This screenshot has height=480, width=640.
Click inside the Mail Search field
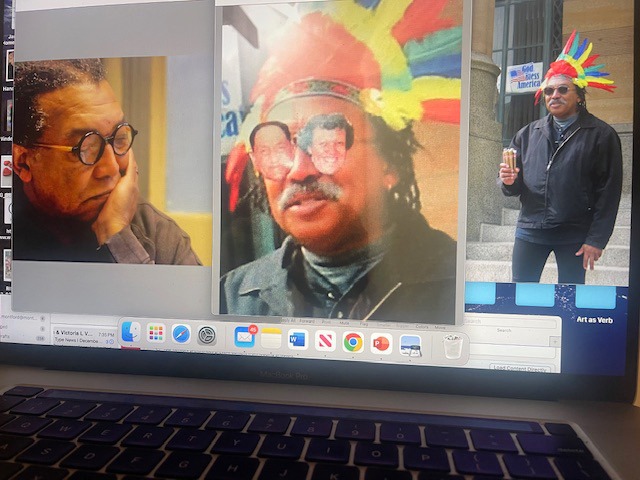click(x=510, y=322)
